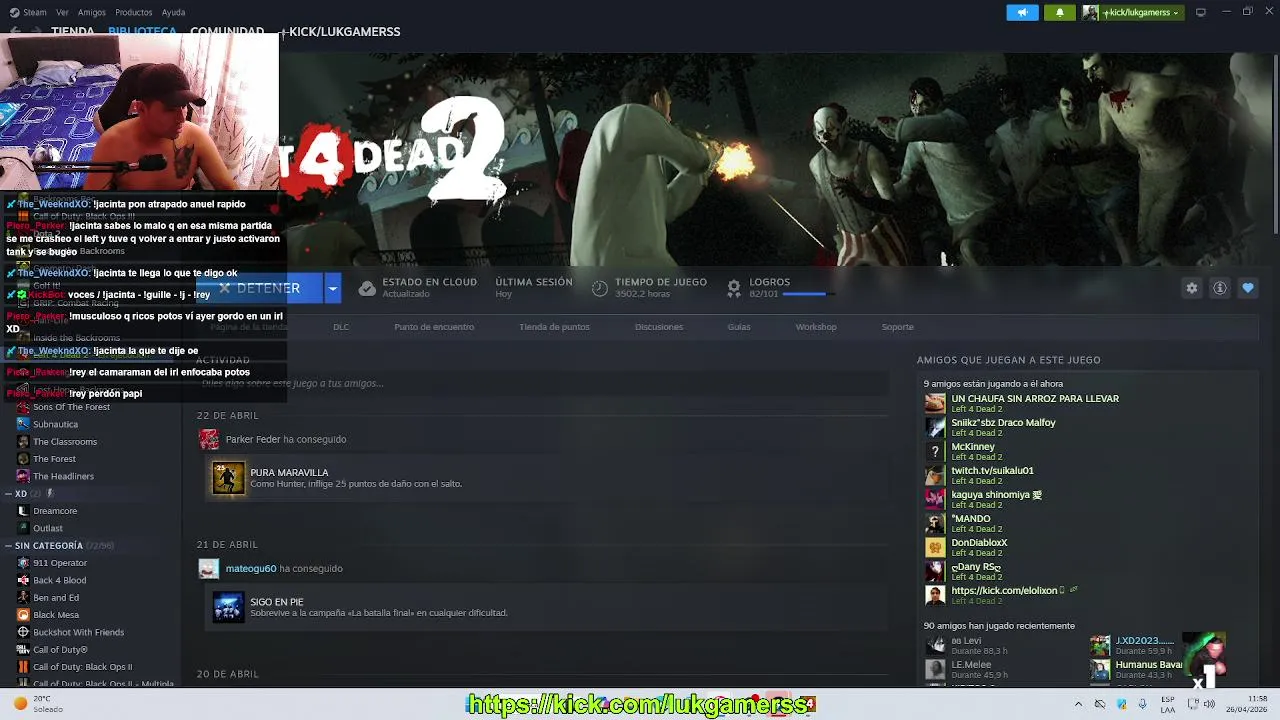Click the "MANDO friend avatar
1280x720 pixels.
click(x=935, y=523)
